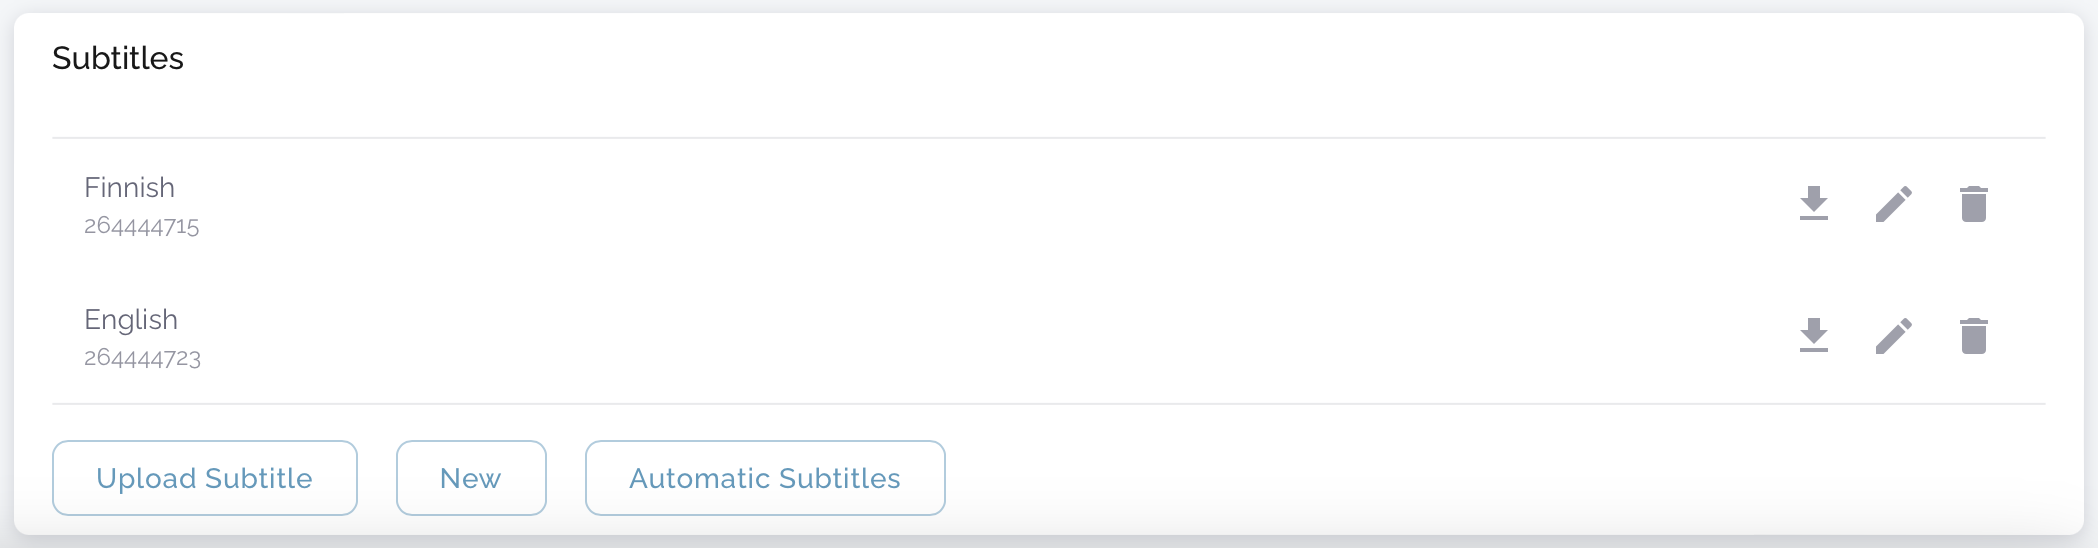Select the English language label
This screenshot has height=548, width=2098.
pyautogui.click(x=131, y=320)
